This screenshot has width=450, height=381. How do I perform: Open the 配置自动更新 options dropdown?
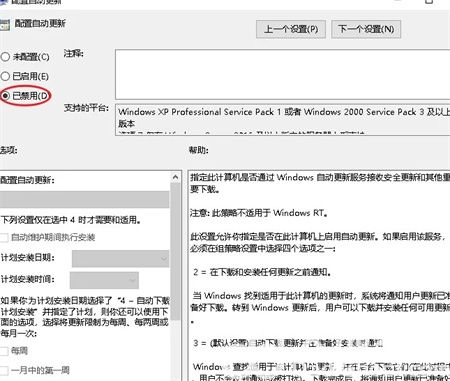pyautogui.click(x=84, y=199)
